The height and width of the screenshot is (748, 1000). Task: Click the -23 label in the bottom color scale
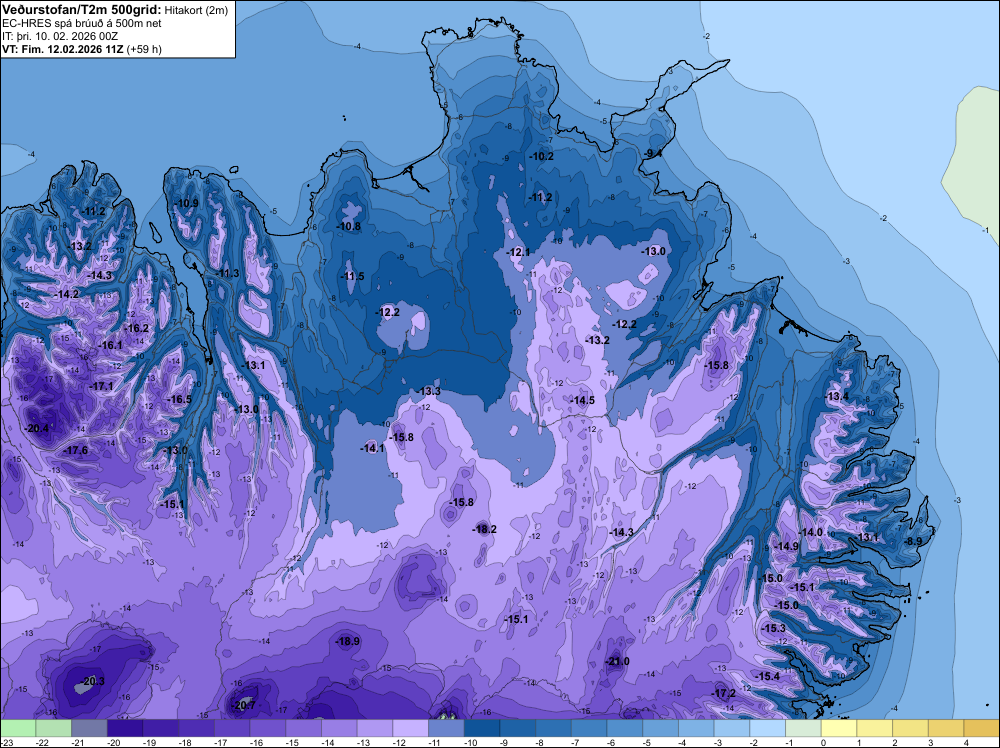click(7, 743)
